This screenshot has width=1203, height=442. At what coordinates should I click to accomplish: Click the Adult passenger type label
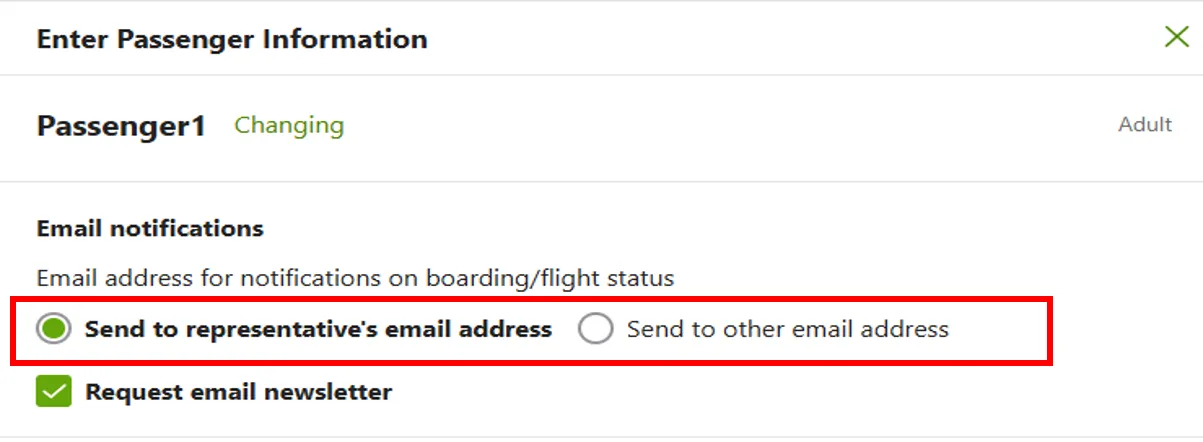(x=1145, y=125)
